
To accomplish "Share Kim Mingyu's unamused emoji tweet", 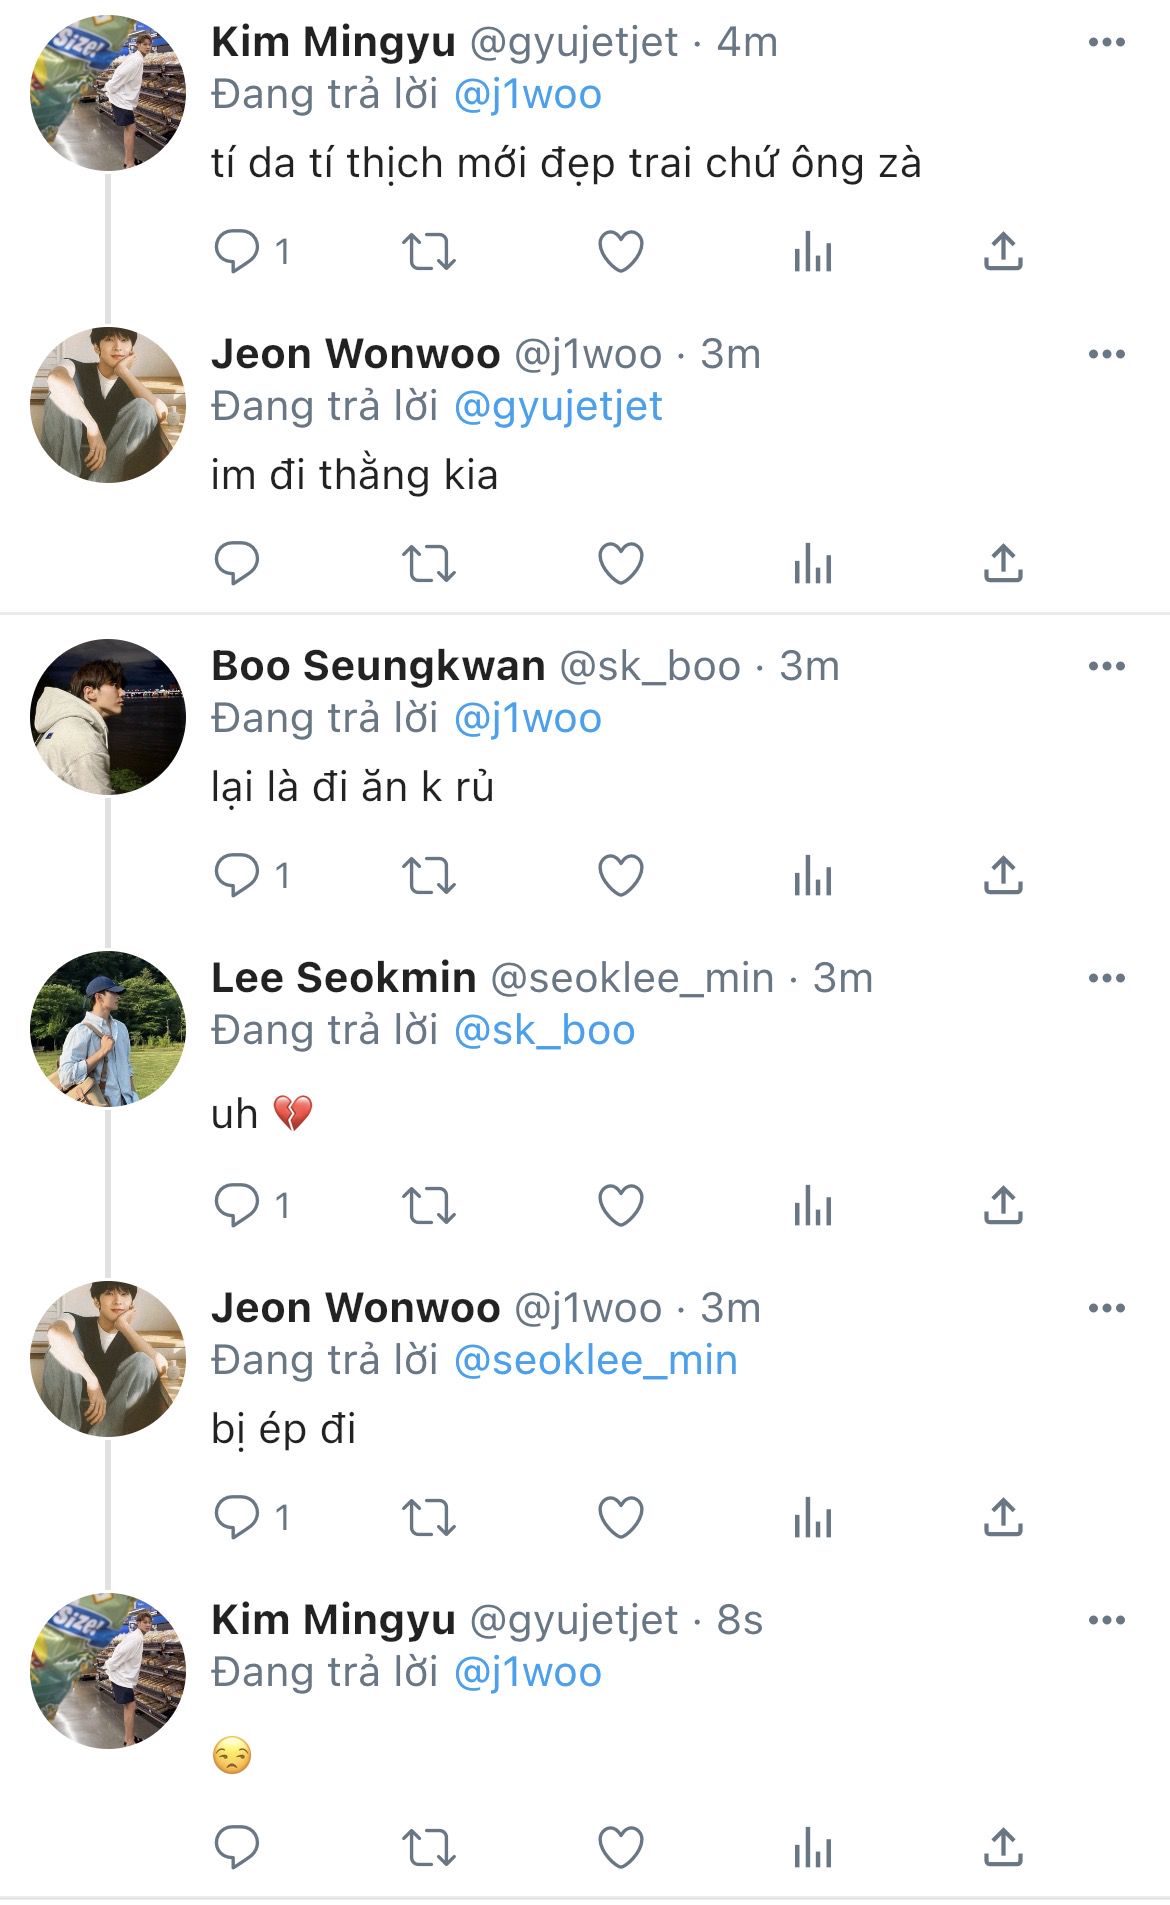I will coord(1003,1847).
